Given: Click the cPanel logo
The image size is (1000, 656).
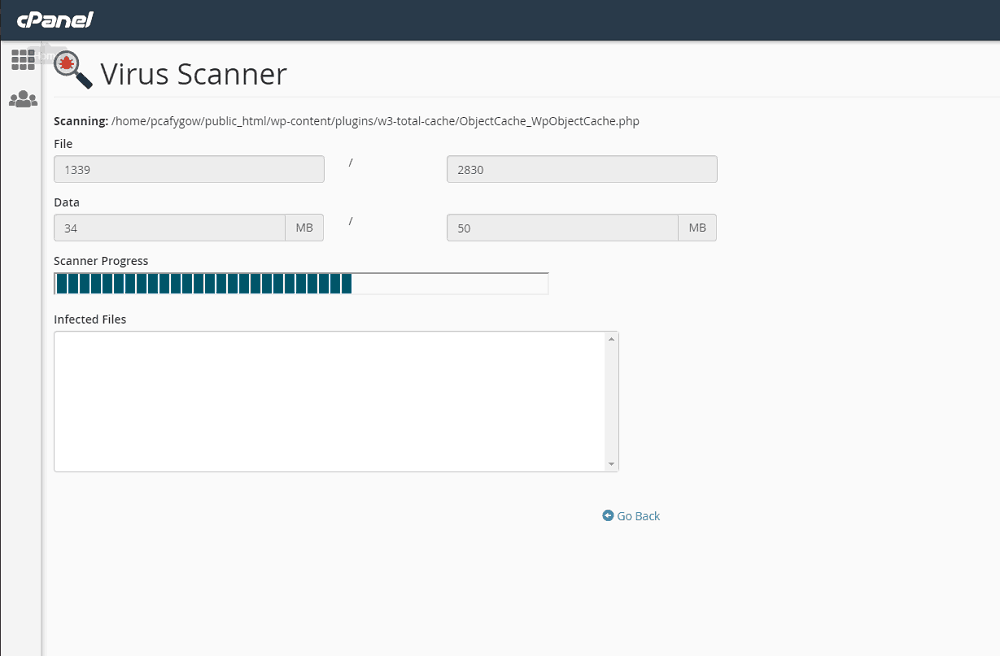Looking at the screenshot, I should 55,20.
